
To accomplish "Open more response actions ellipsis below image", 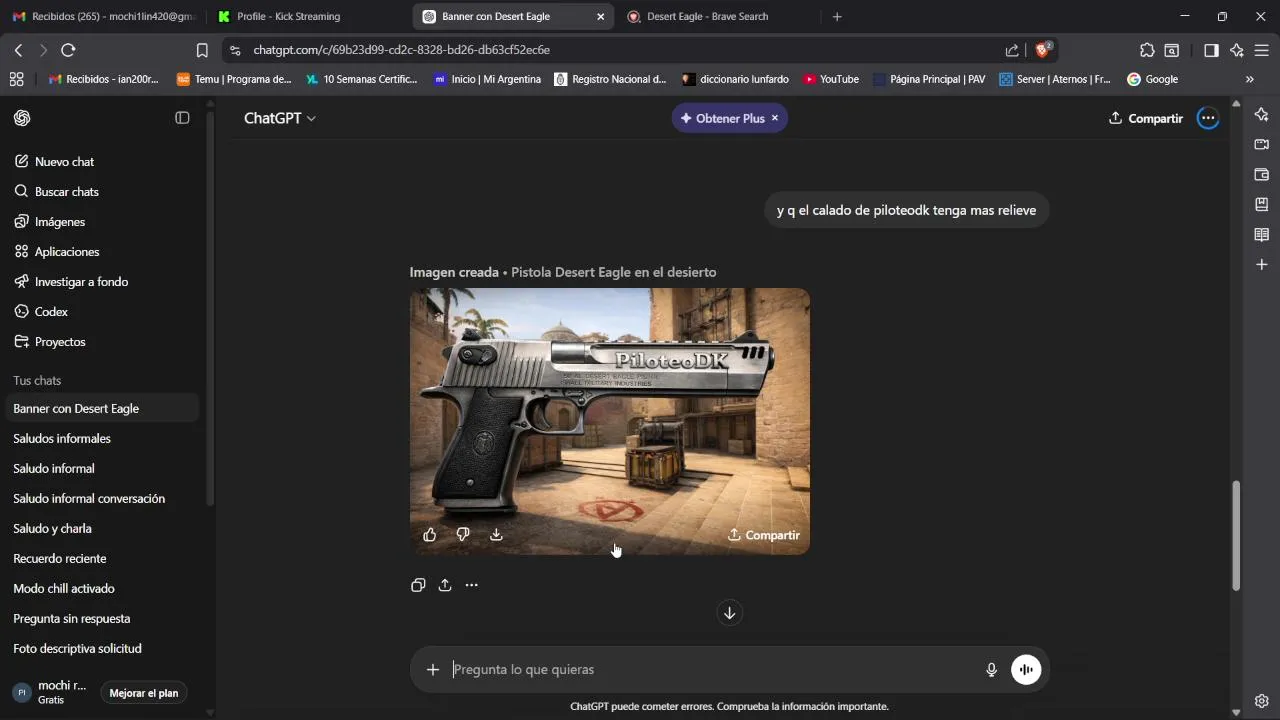I will pyautogui.click(x=472, y=585).
